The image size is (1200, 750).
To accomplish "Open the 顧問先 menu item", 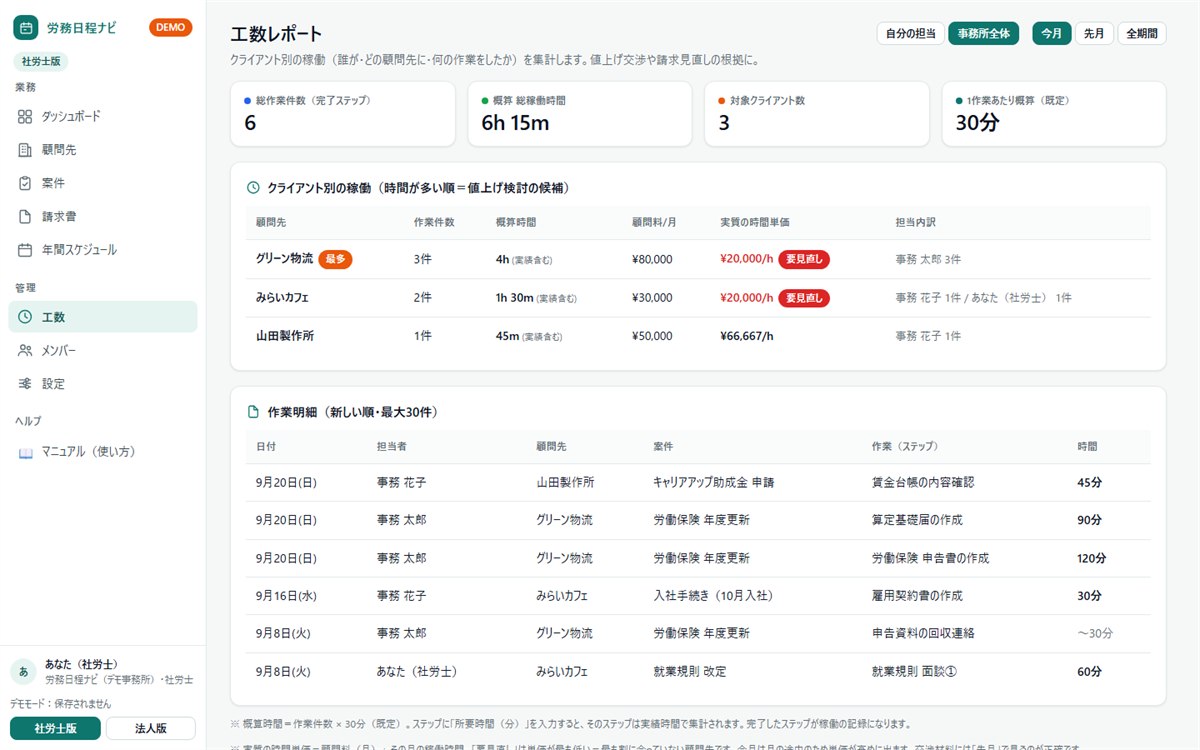I will pyautogui.click(x=103, y=150).
